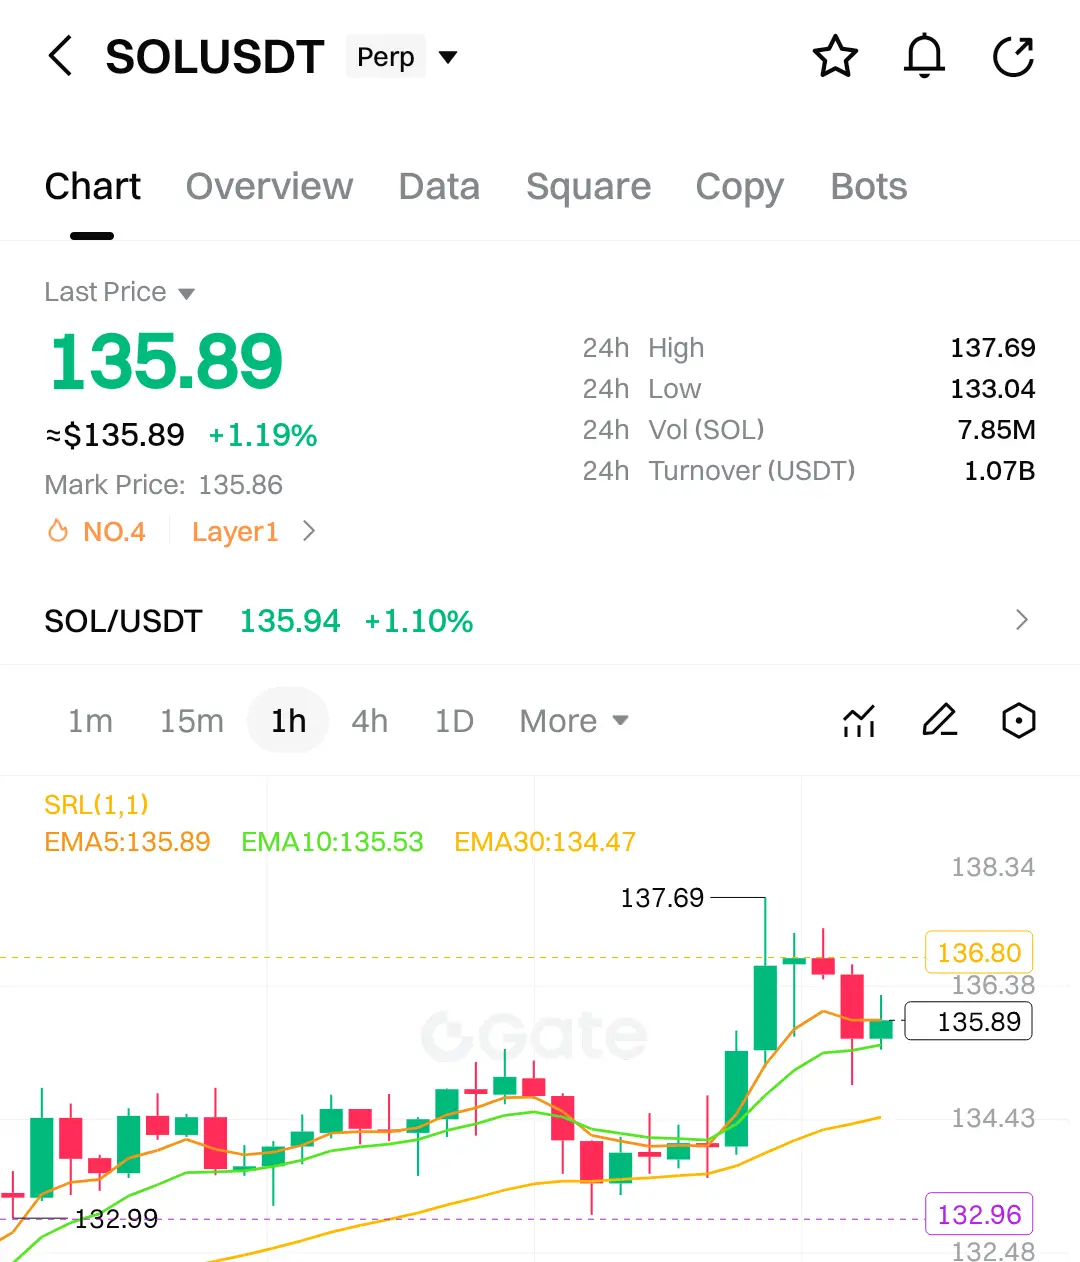Tap the 138.34 axis price label
1080x1262 pixels.
click(x=992, y=867)
